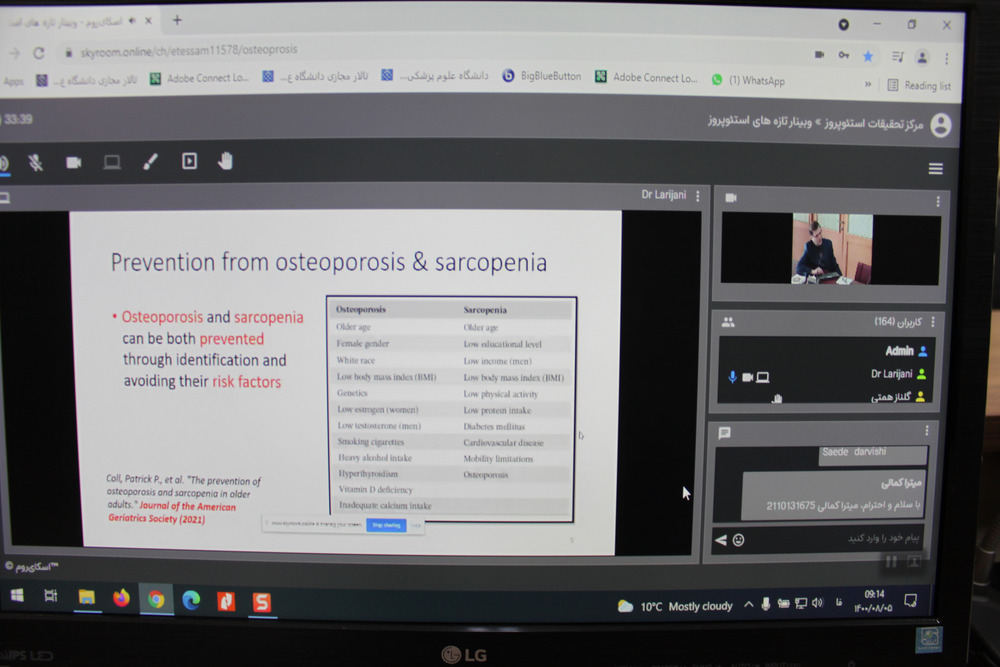Screen dimensions: 1000x667
Task: Open the hamburger menu in Skyroom
Action: [935, 169]
